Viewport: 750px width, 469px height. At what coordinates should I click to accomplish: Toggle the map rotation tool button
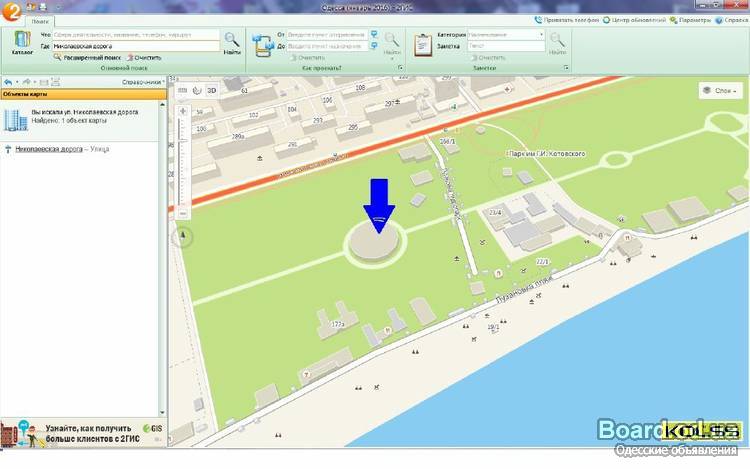point(197,90)
